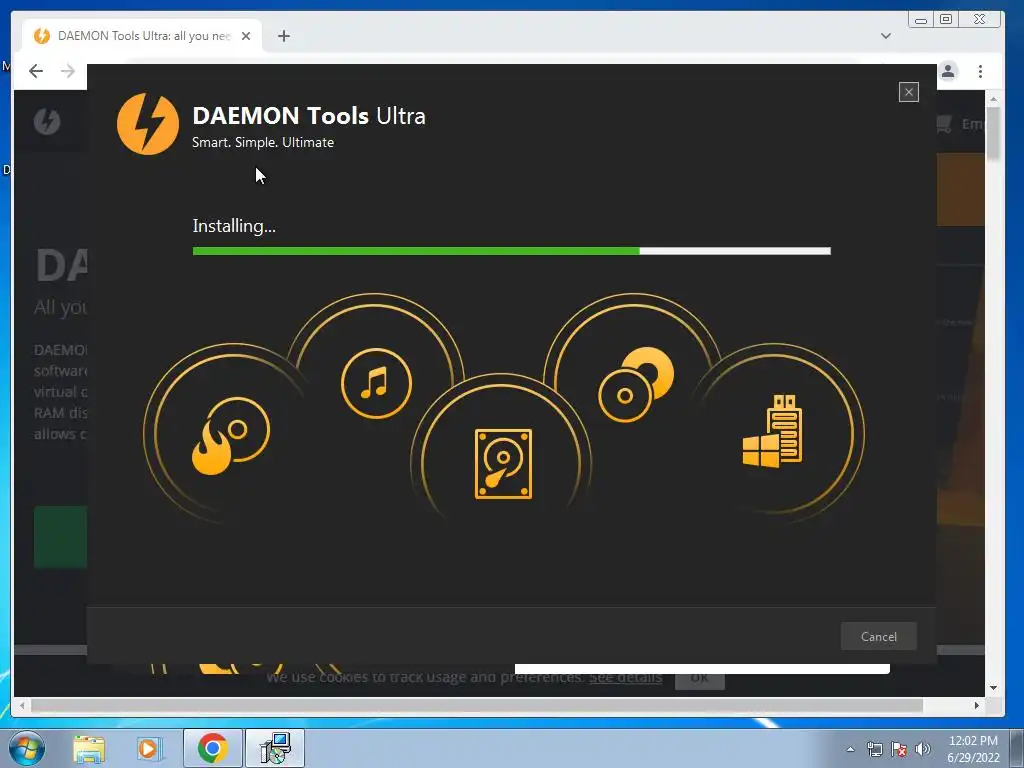Open the Chrome tab search dropdown
1024x768 pixels.
[x=886, y=36]
